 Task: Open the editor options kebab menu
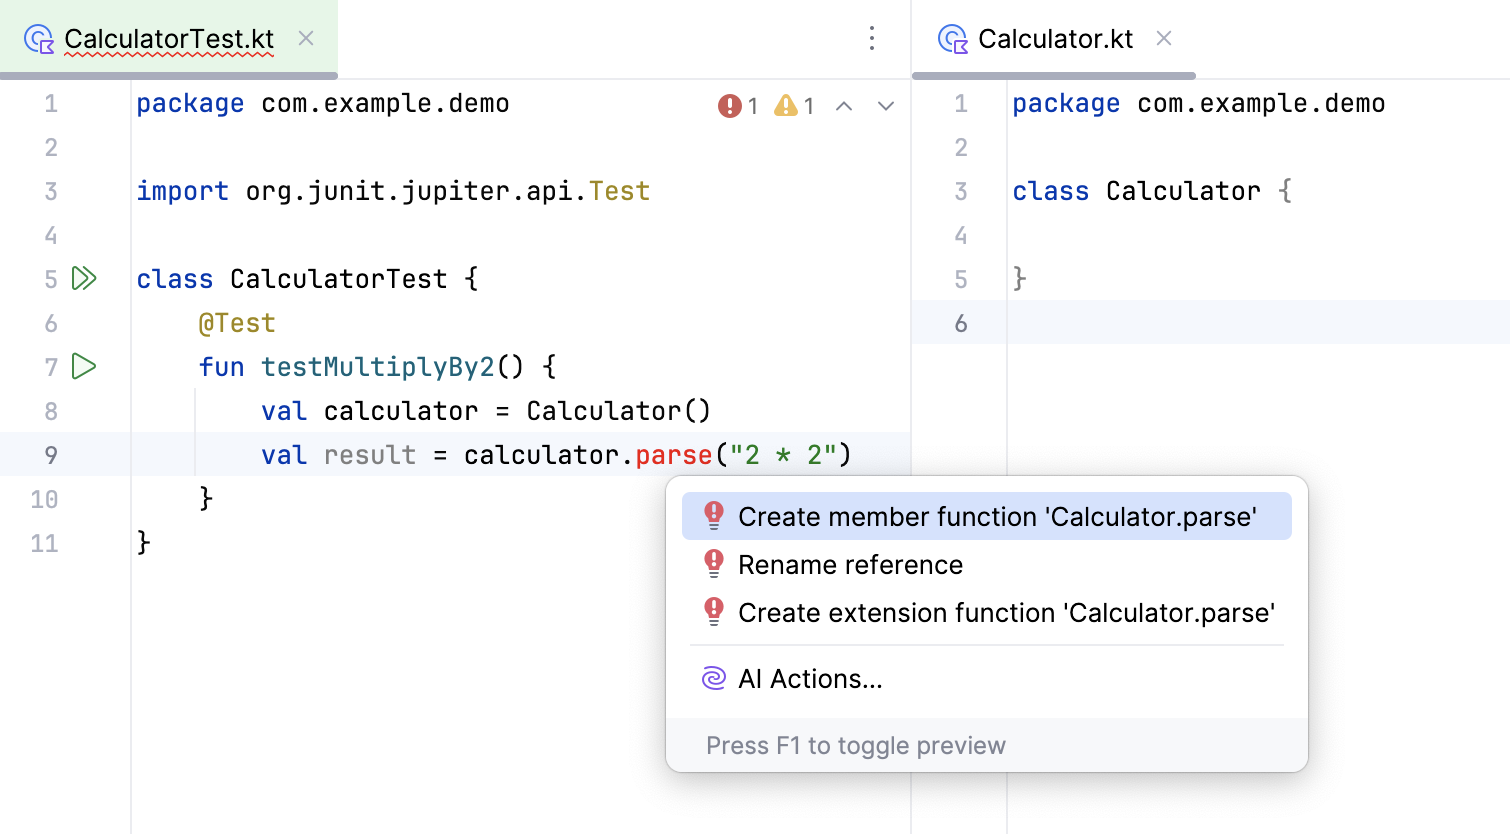pos(872,38)
